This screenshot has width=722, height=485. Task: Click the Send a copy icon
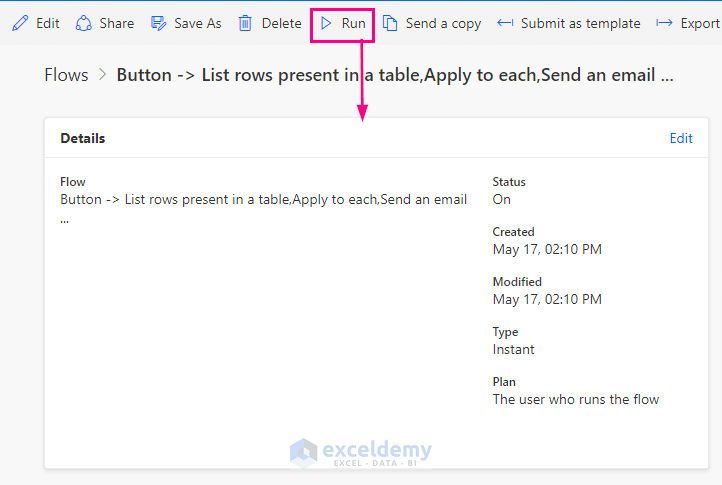pyautogui.click(x=390, y=23)
